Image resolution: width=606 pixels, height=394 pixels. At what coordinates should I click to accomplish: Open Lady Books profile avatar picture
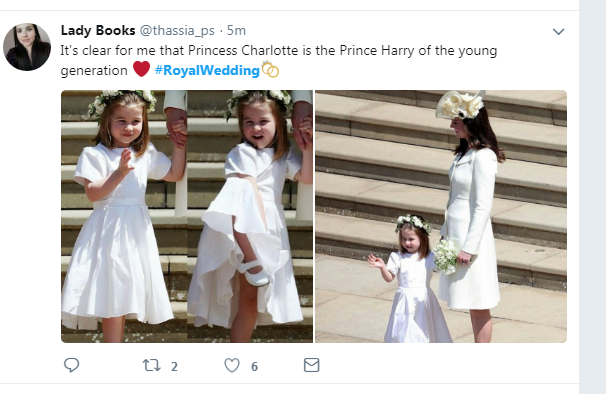27,47
